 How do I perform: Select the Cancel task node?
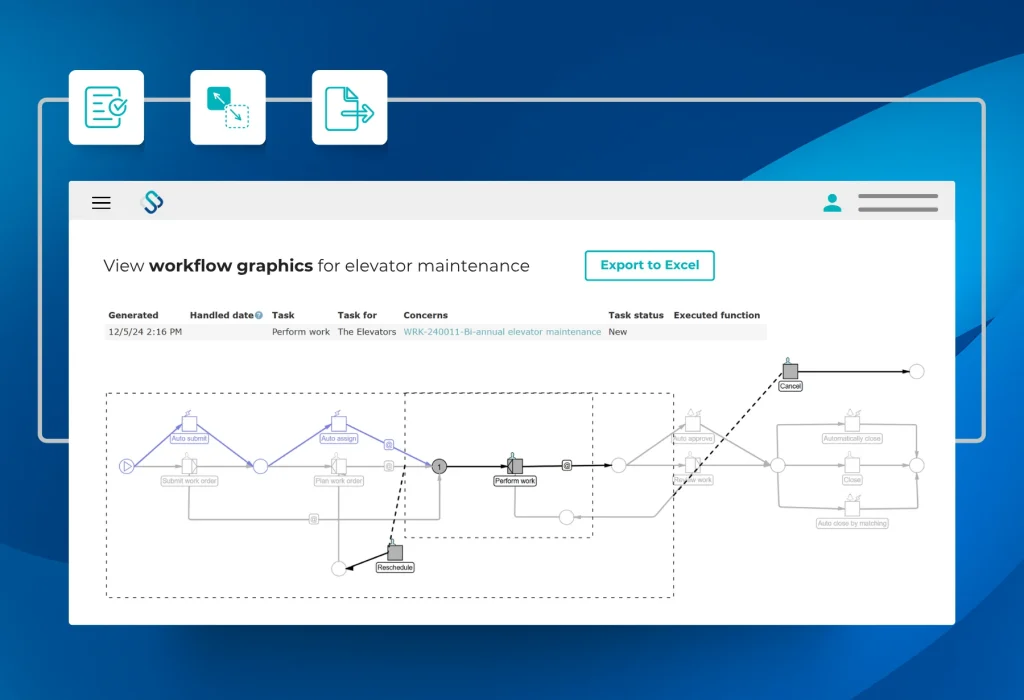pos(790,372)
